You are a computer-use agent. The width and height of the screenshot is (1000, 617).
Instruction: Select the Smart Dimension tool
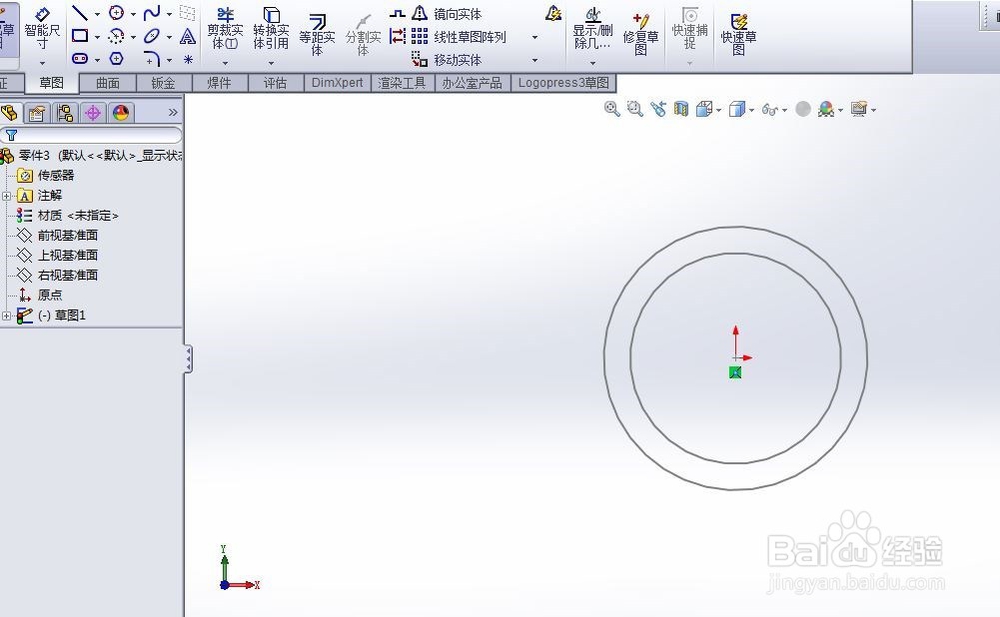42,29
